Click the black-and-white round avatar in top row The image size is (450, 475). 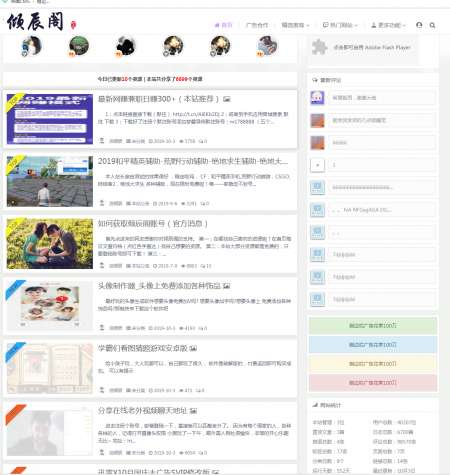point(126,46)
